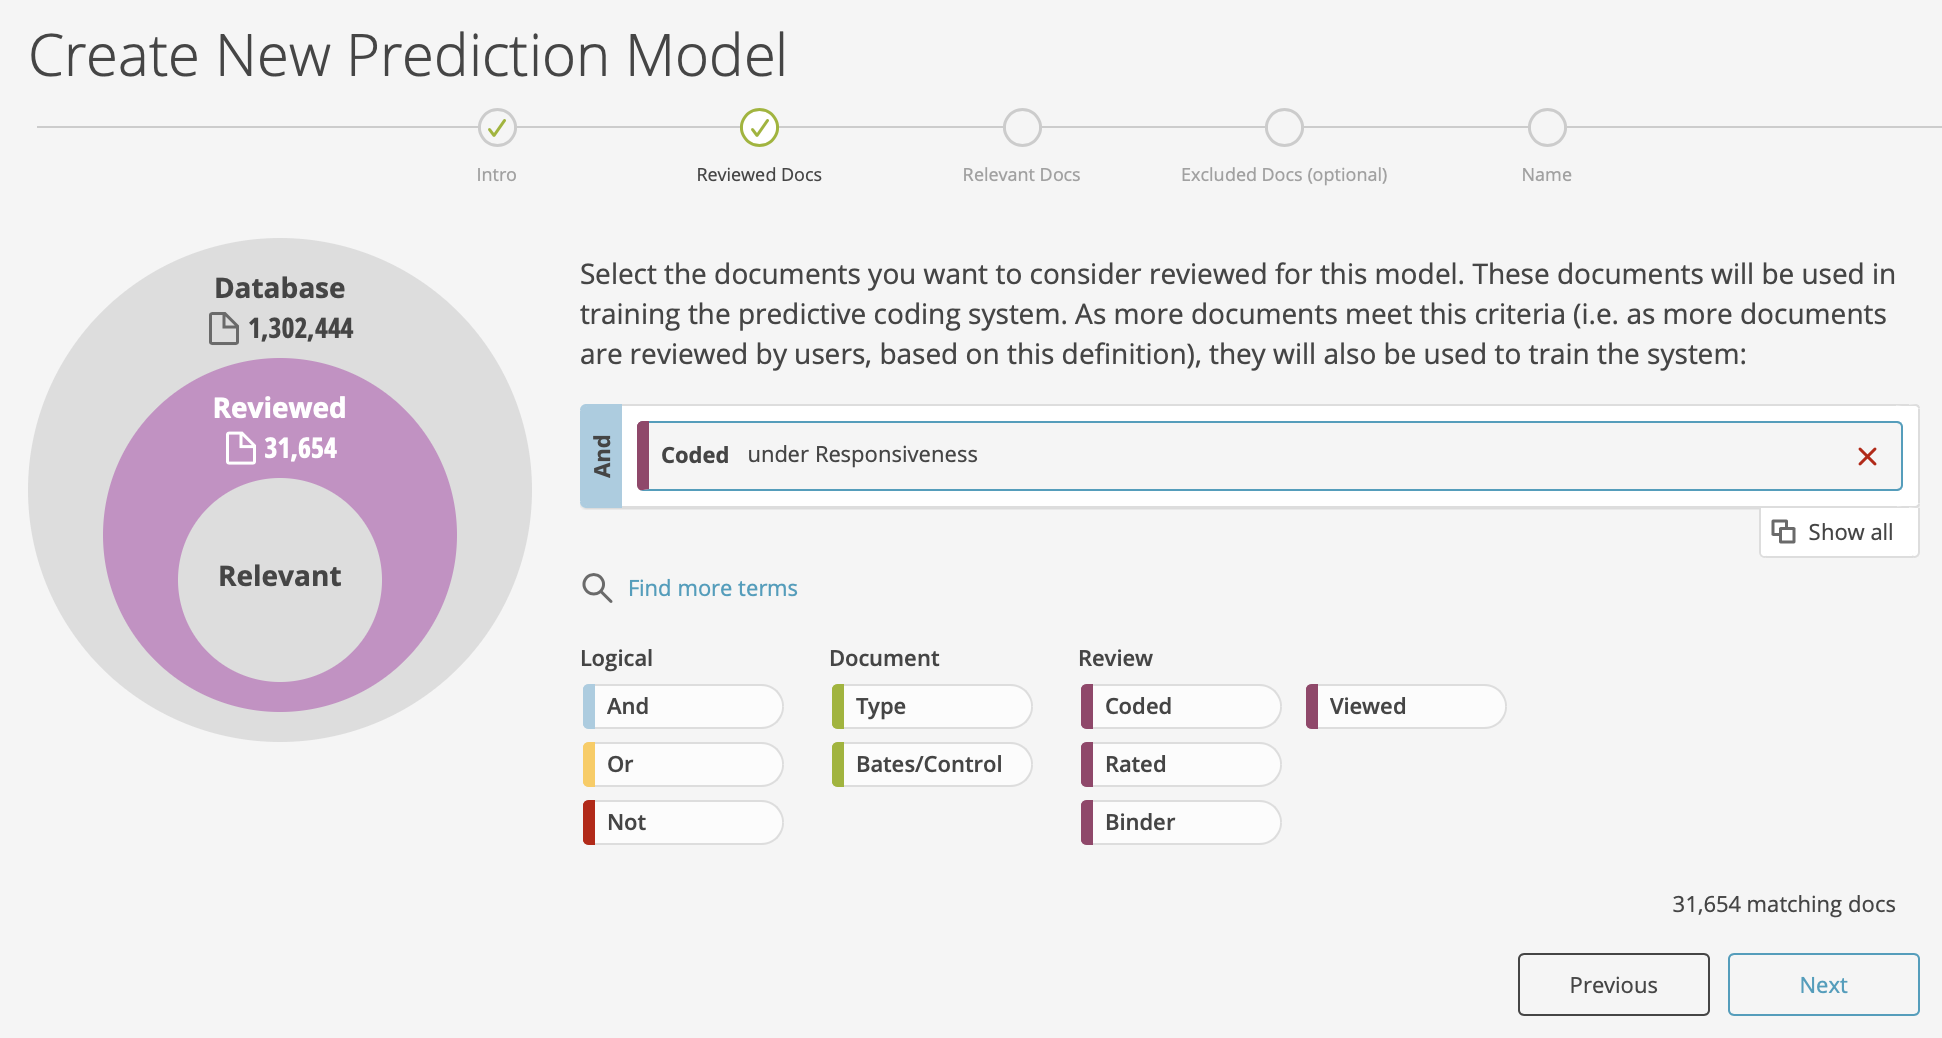The width and height of the screenshot is (1942, 1038).
Task: Add the Bates/Control document term
Action: coord(932,764)
